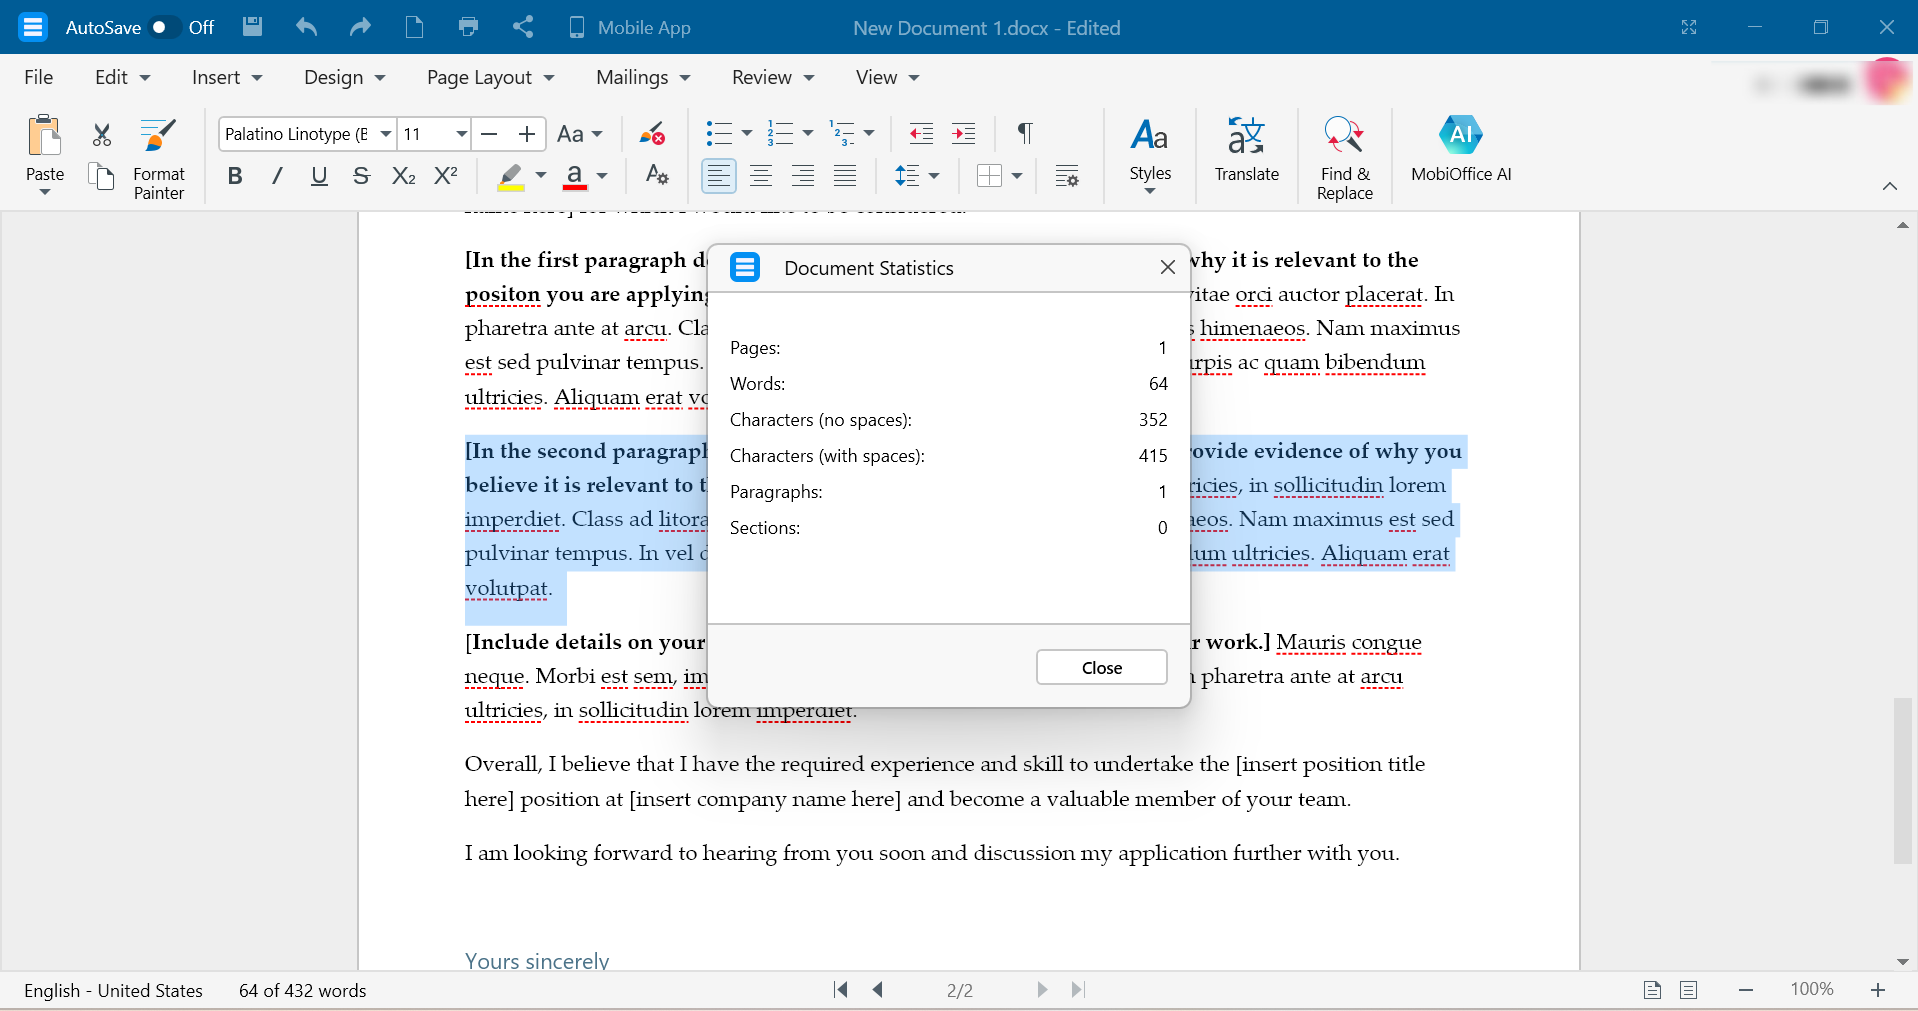Viewport: 1918px width, 1011px height.
Task: Open the File menu
Action: (x=39, y=77)
